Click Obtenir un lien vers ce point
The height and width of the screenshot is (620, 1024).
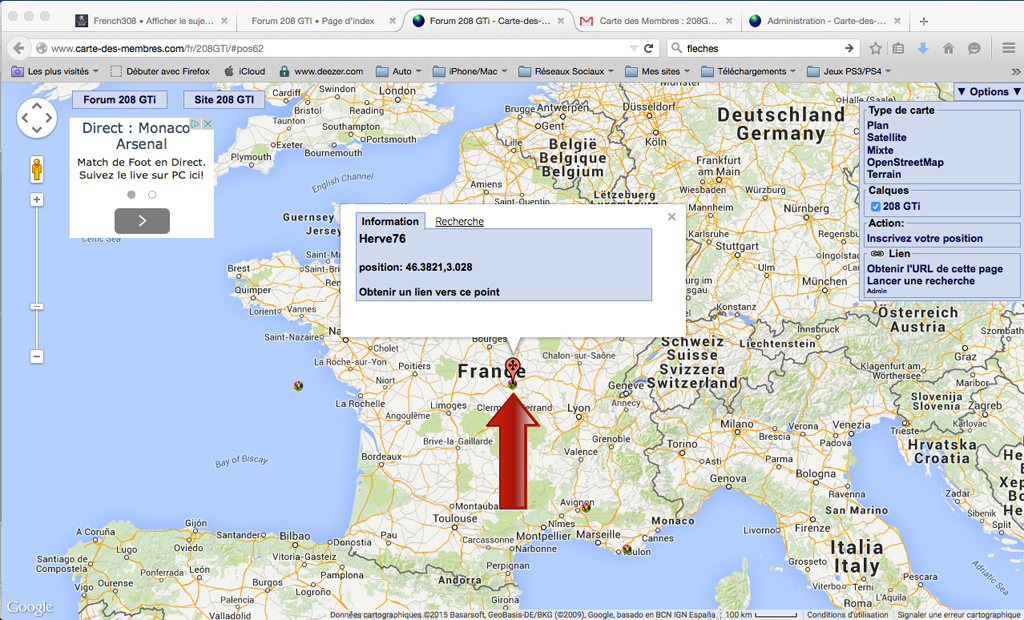(x=429, y=292)
